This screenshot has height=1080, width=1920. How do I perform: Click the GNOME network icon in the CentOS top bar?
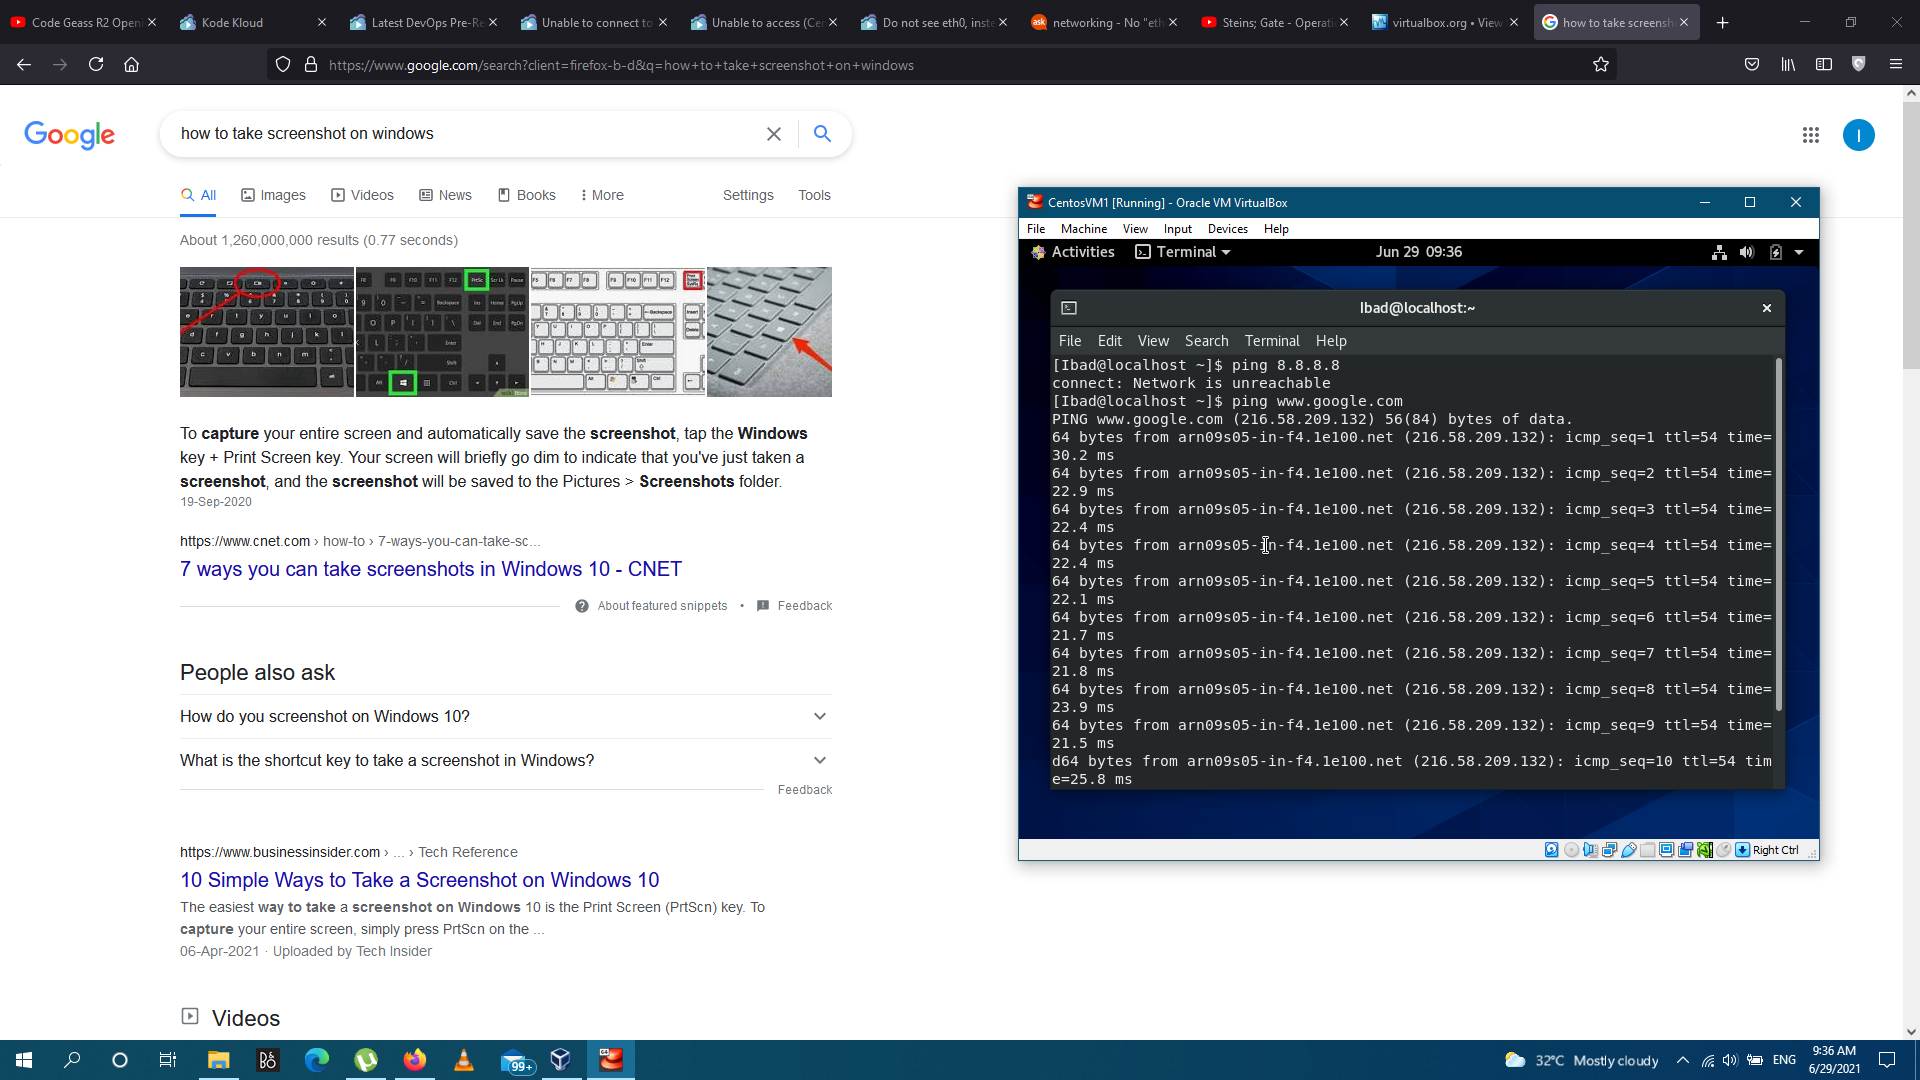pyautogui.click(x=1719, y=252)
